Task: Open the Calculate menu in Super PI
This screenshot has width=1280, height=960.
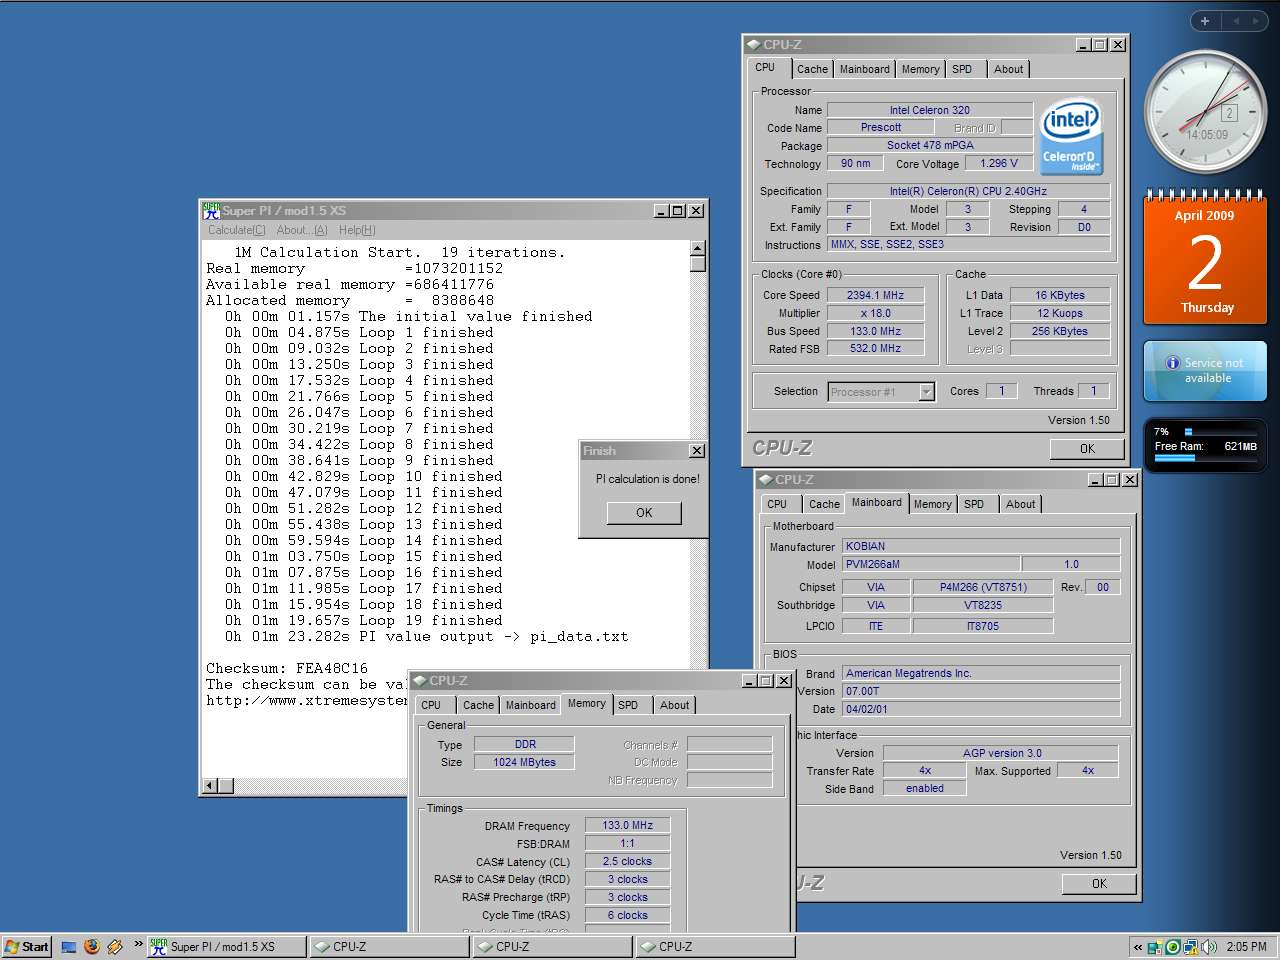Action: pos(237,230)
